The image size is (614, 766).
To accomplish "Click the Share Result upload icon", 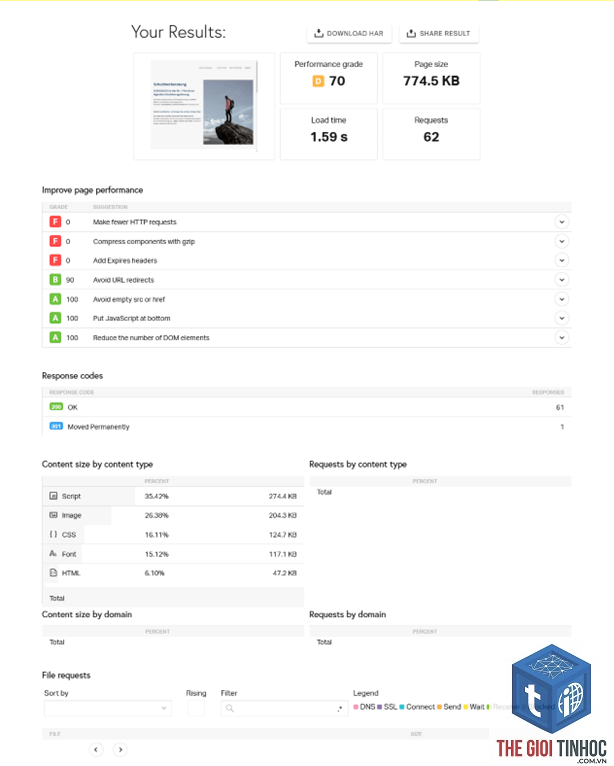I will tap(411, 33).
